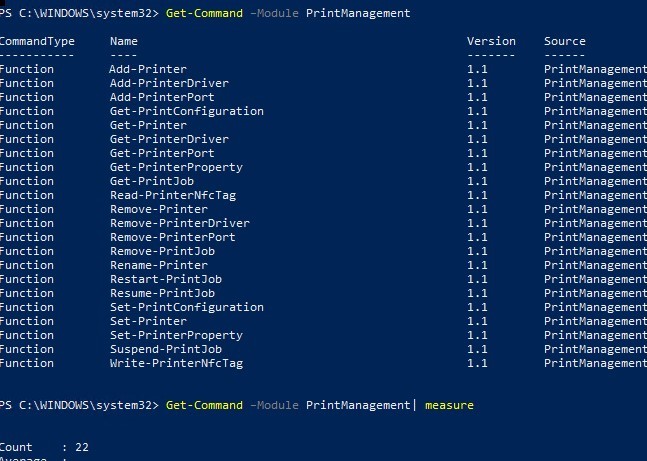Click the Source column header
Screen dimensions: 647x461
point(565,41)
